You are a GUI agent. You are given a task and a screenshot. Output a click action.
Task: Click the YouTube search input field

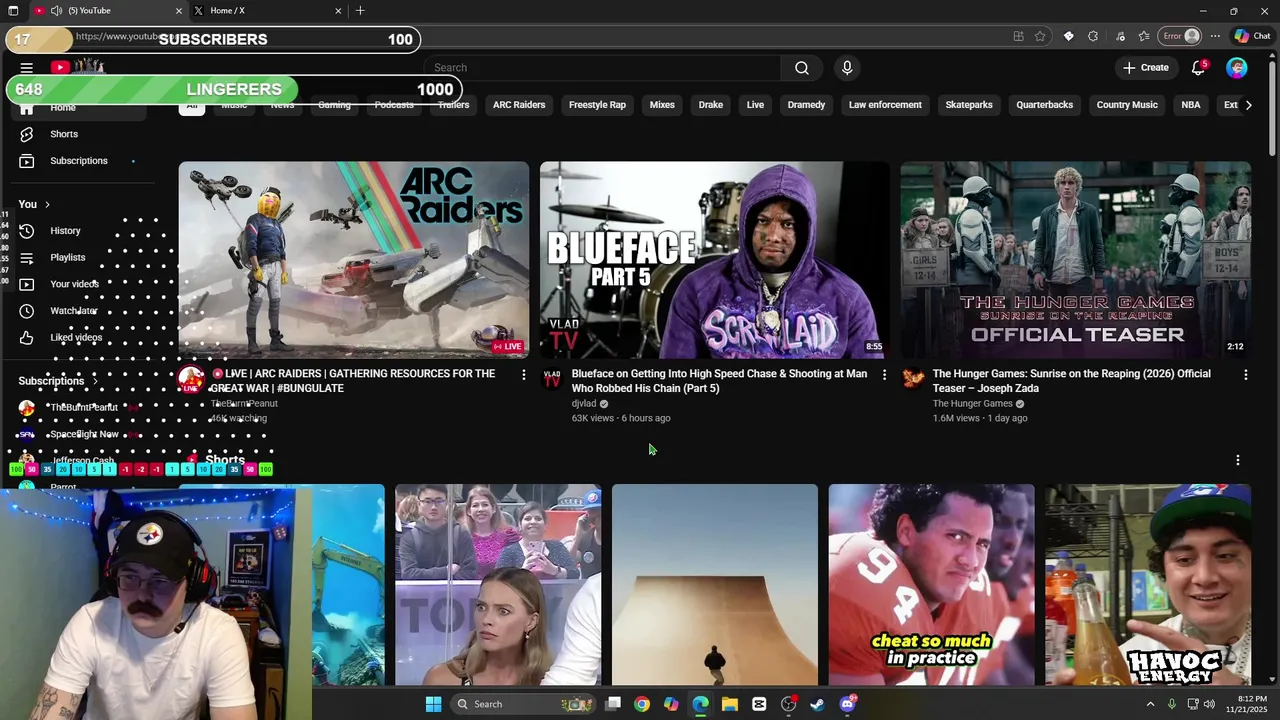click(602, 68)
